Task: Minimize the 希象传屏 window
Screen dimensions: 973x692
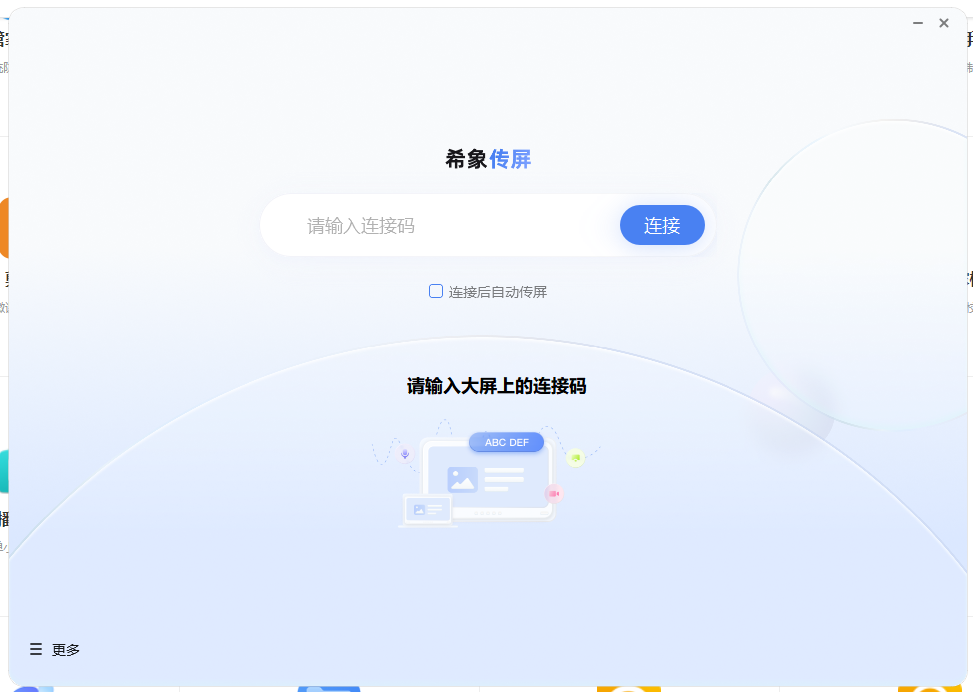Action: click(x=918, y=23)
